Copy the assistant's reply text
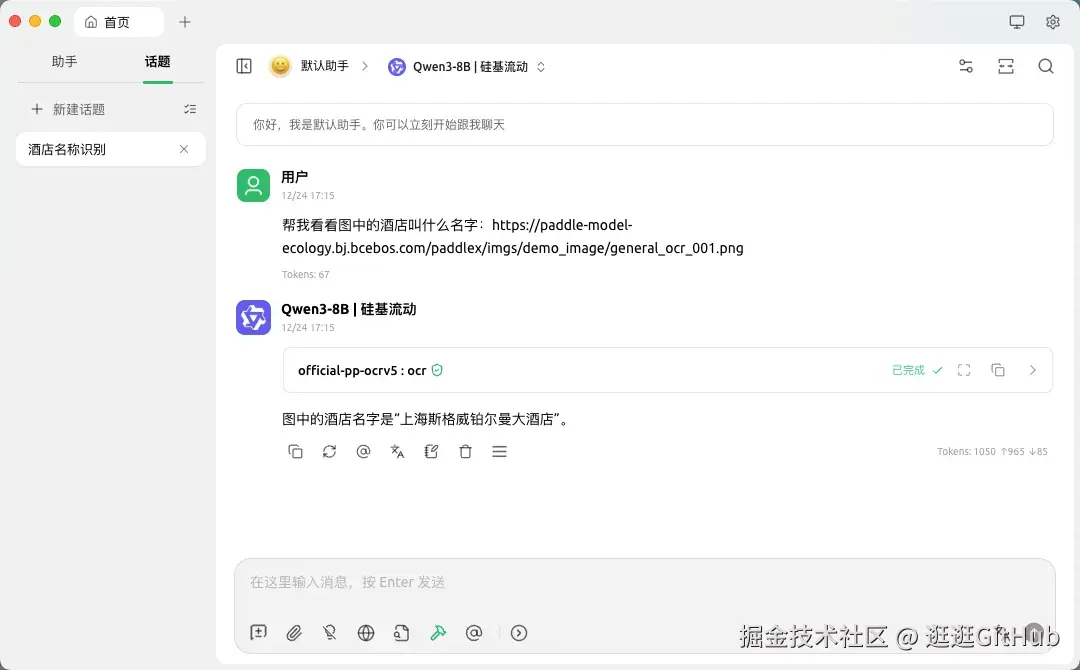Viewport: 1080px width, 670px height. [295, 451]
